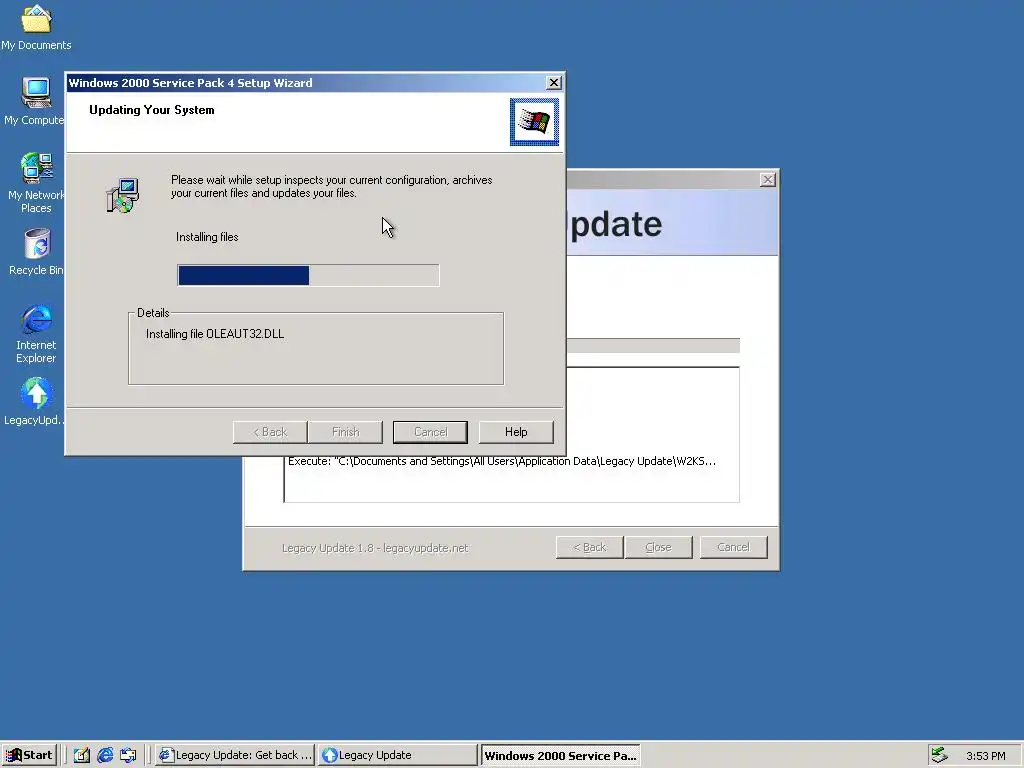Switch to Windows 2000 Service Pack taskbar button
This screenshot has height=768, width=1024.
[x=560, y=755]
